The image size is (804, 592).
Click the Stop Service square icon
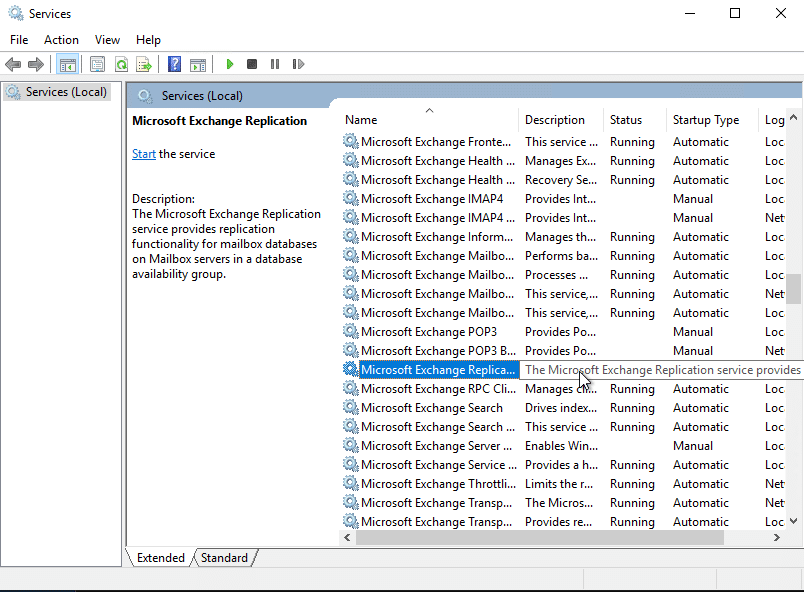click(x=252, y=64)
